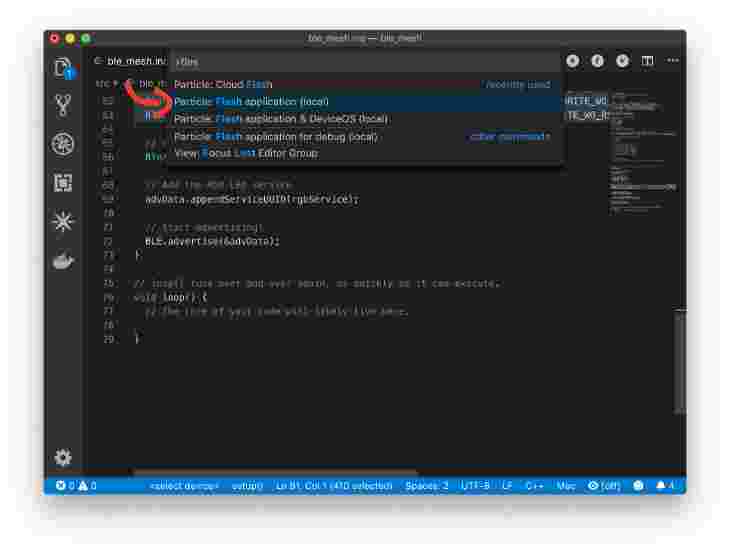730x552 pixels.
Task: Toggle the eye (off) indicator in status bar
Action: pyautogui.click(x=604, y=485)
